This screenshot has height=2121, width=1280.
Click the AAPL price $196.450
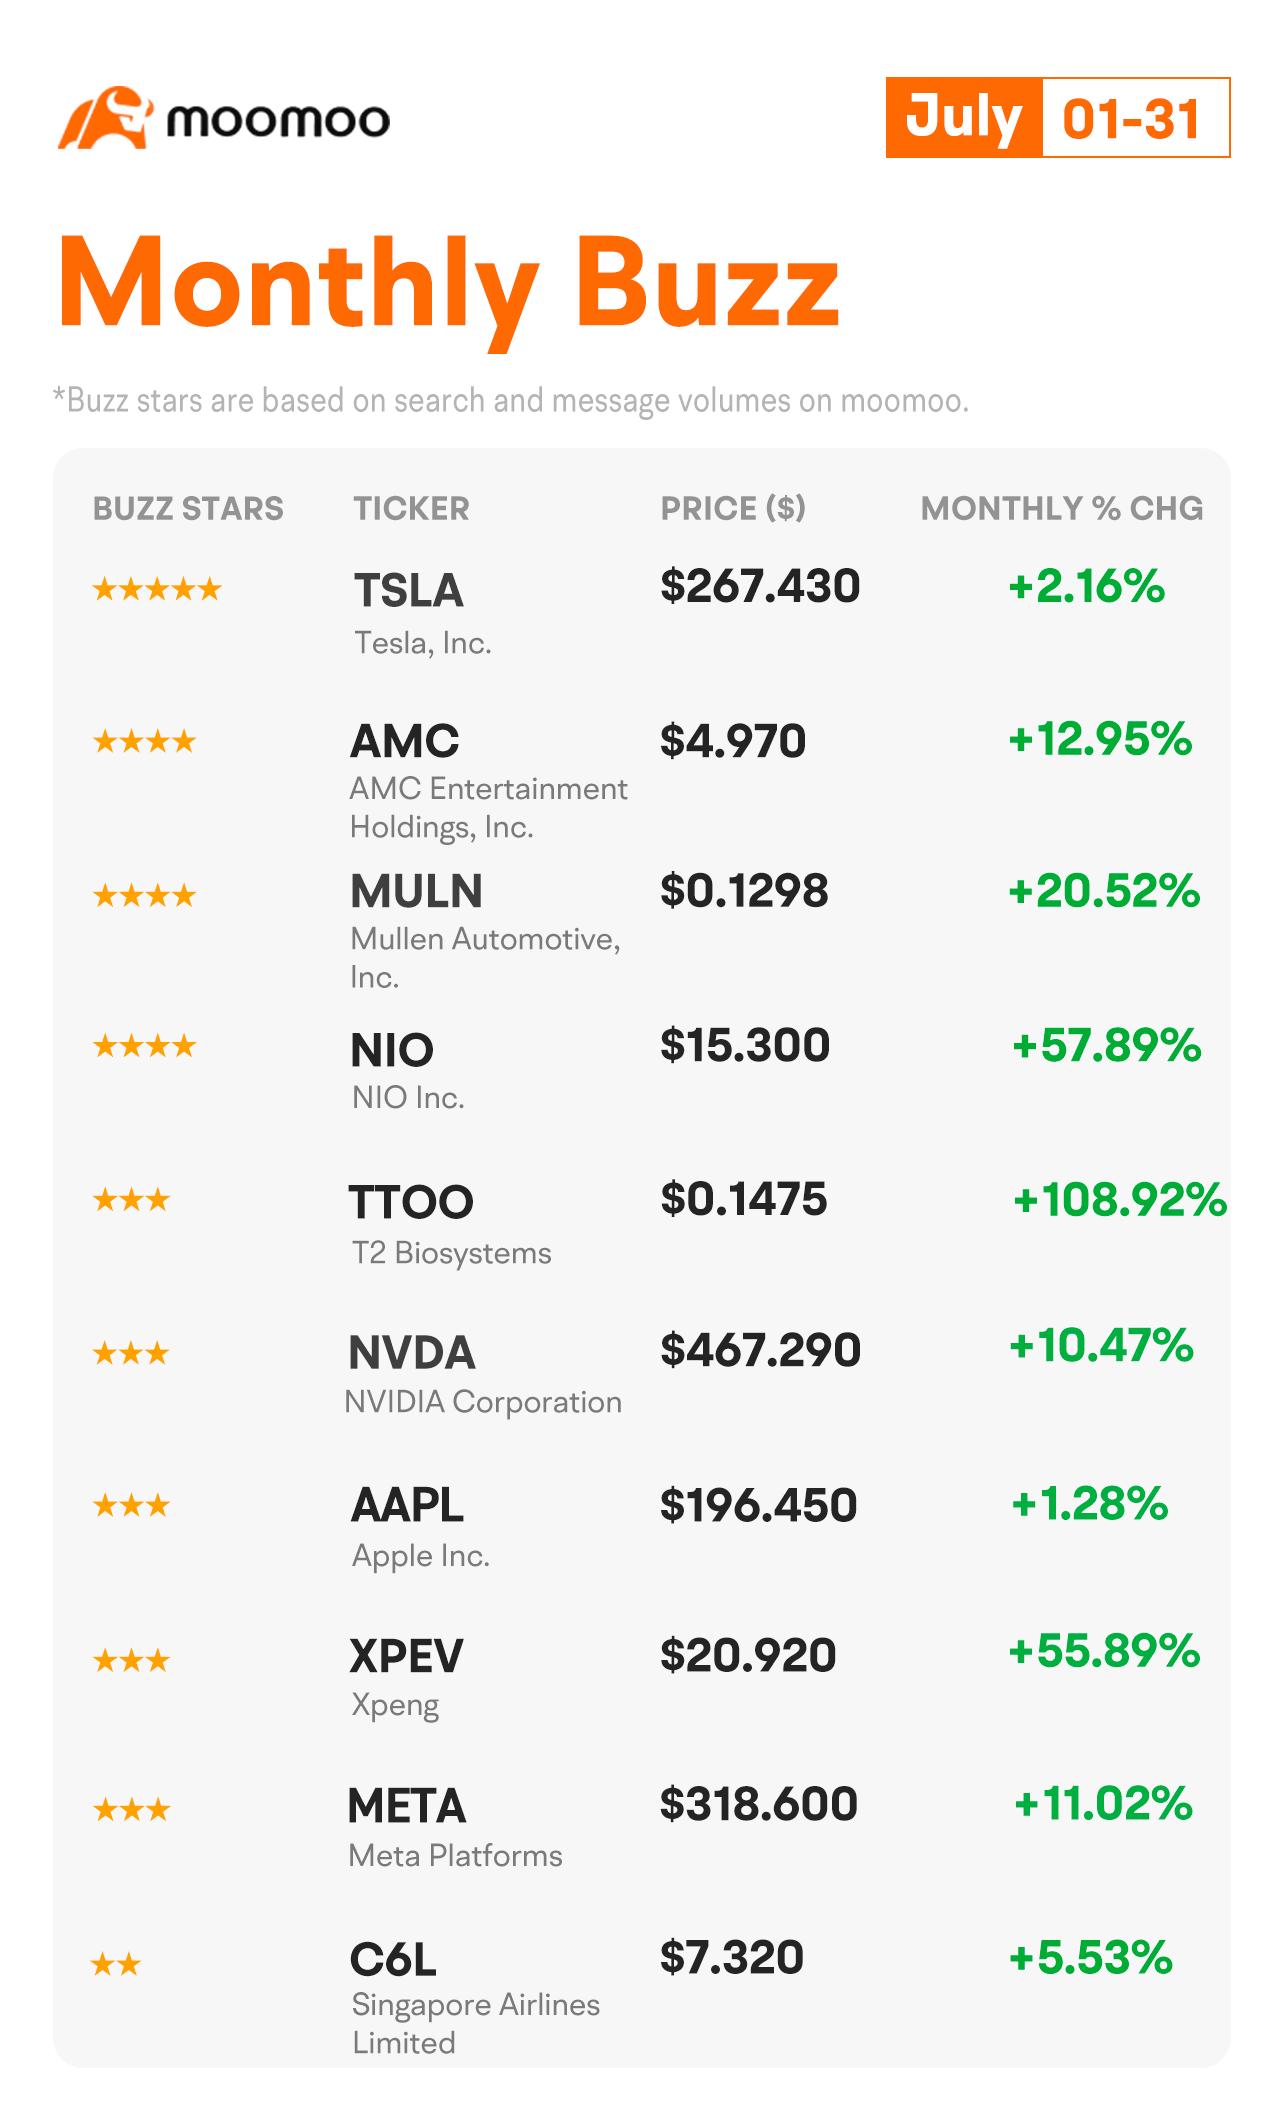click(x=758, y=1505)
